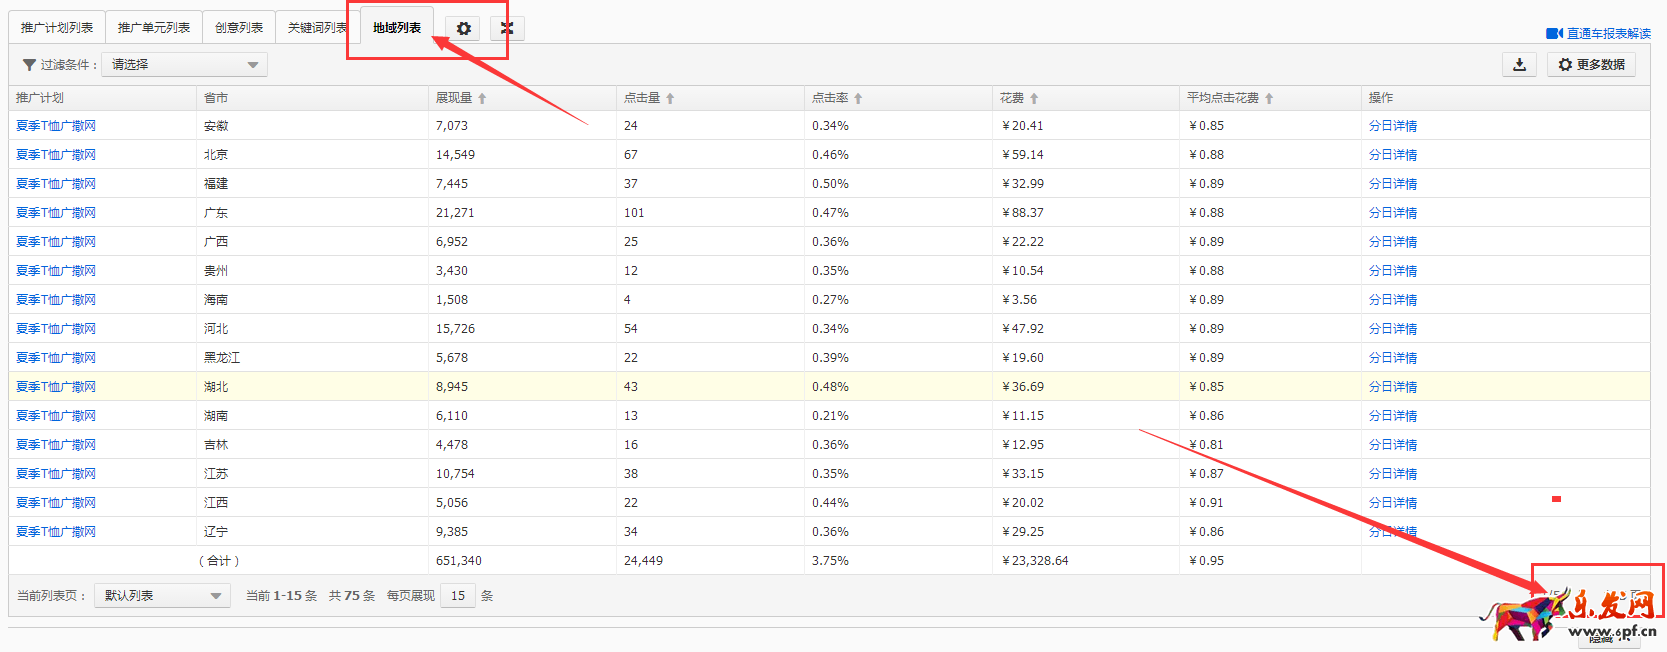This screenshot has width=1667, height=652.
Task: Open 分日详情 for the 北京 row
Action: [1392, 155]
